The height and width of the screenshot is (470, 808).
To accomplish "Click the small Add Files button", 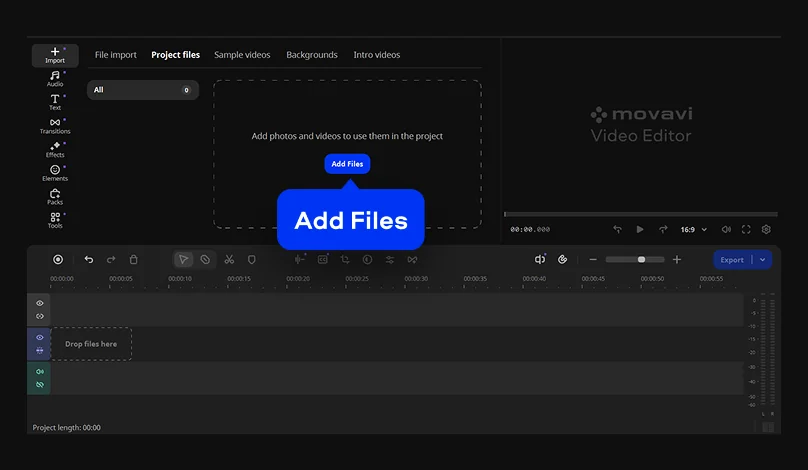I will pyautogui.click(x=347, y=164).
